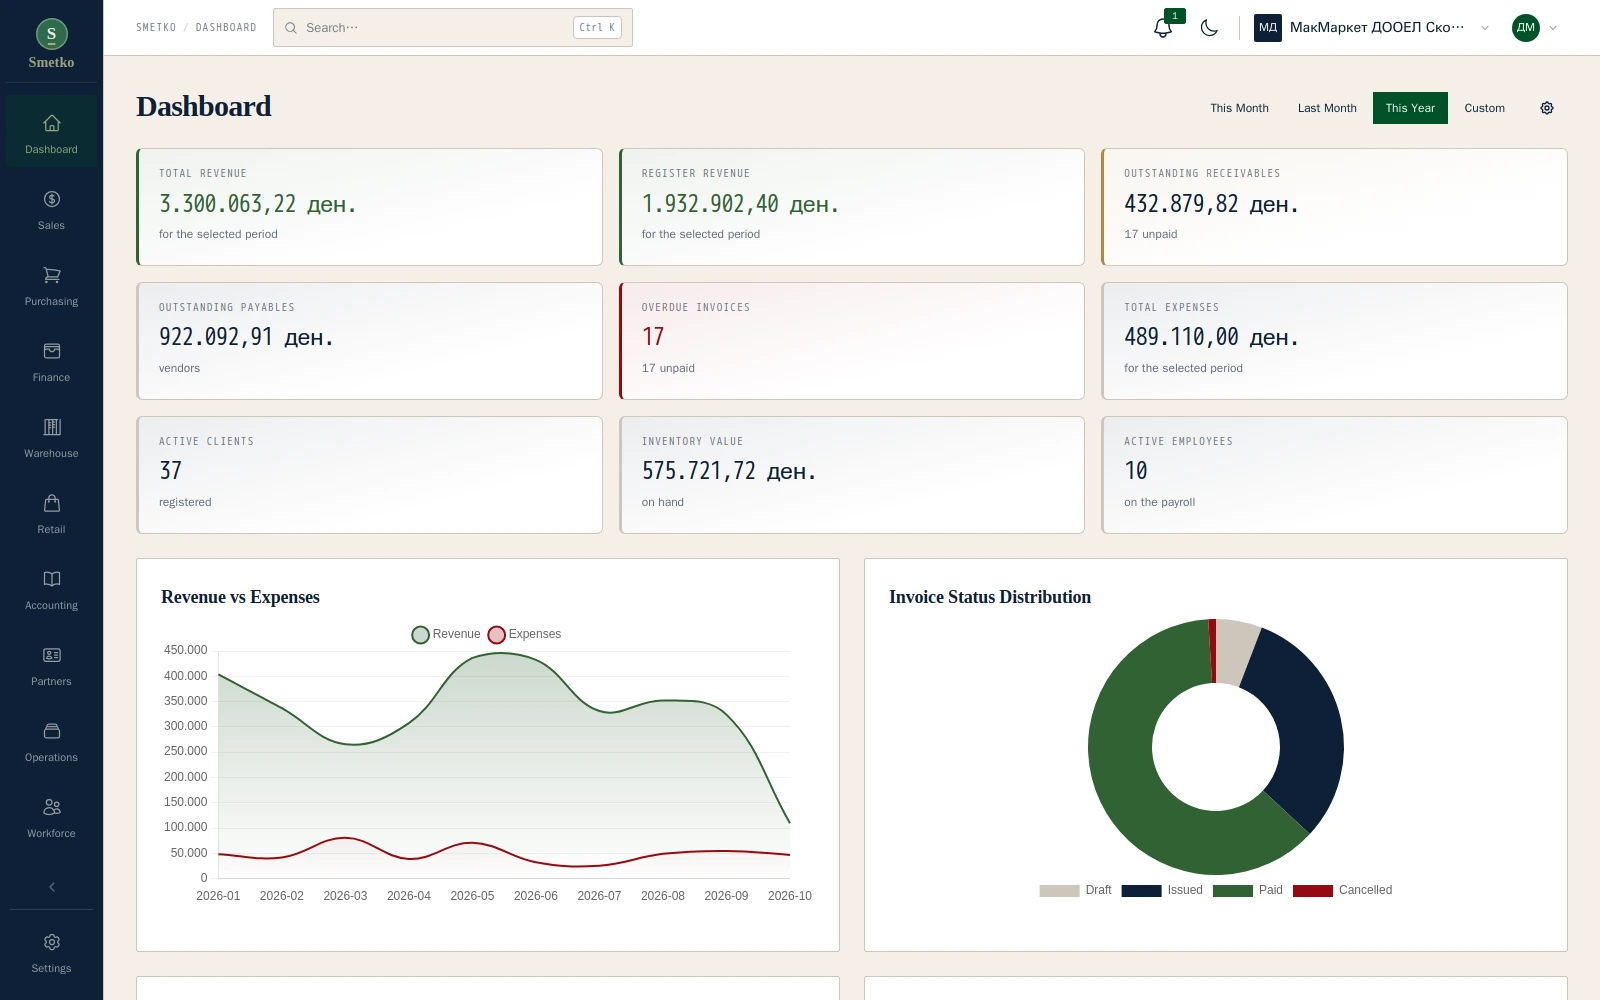Screen dimensions: 1600x1000
Task: Collapse the sidebar with the chevron
Action: coord(52,887)
